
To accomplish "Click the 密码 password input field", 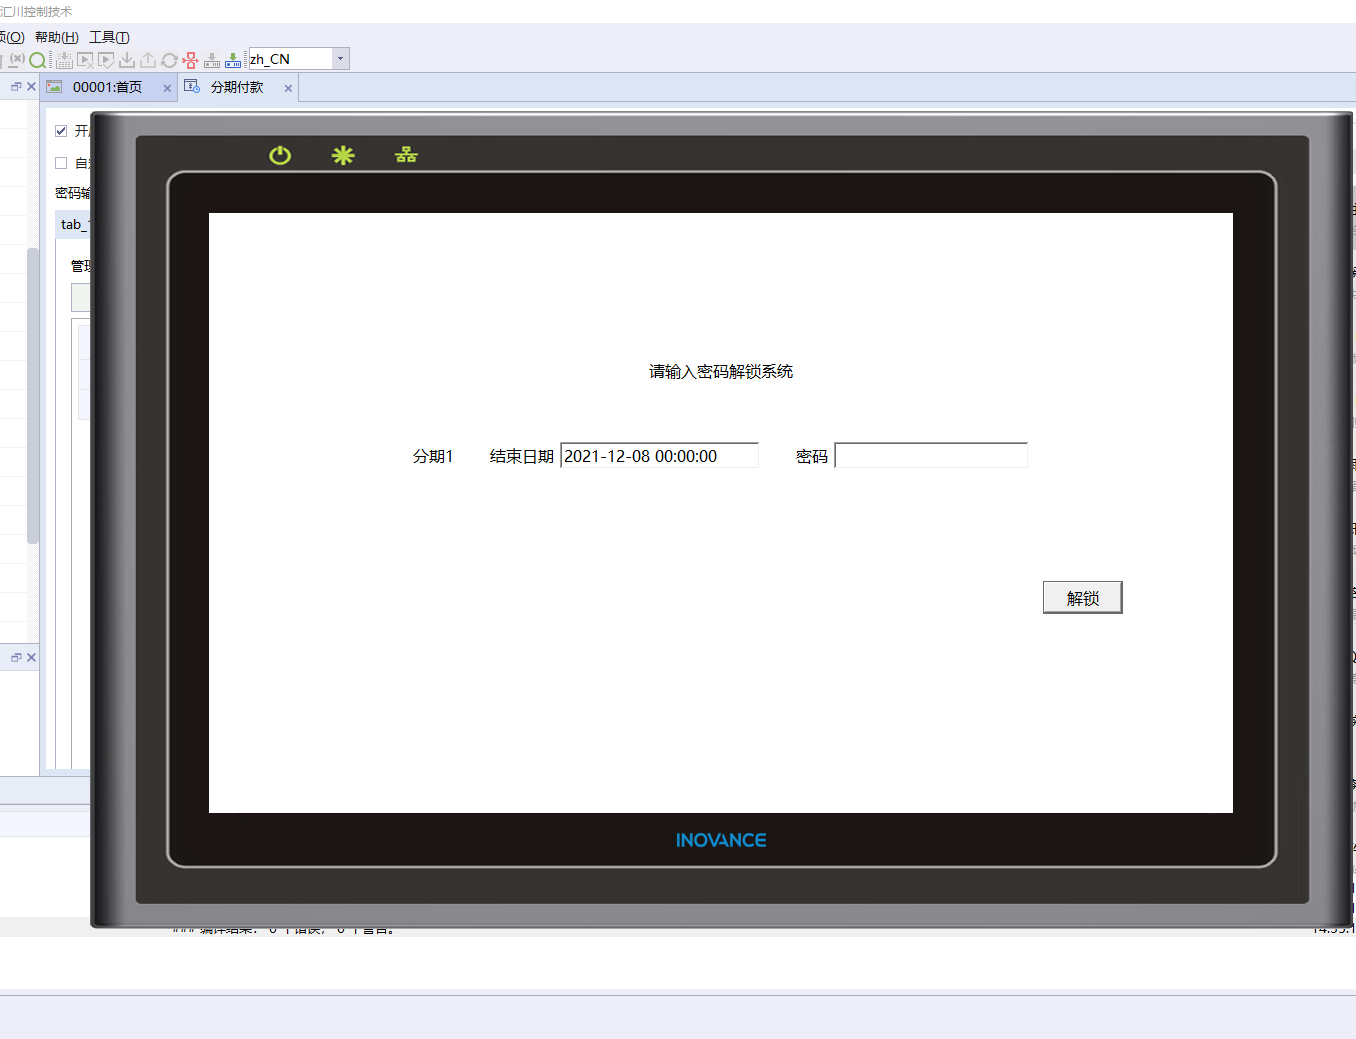I will click(x=930, y=456).
